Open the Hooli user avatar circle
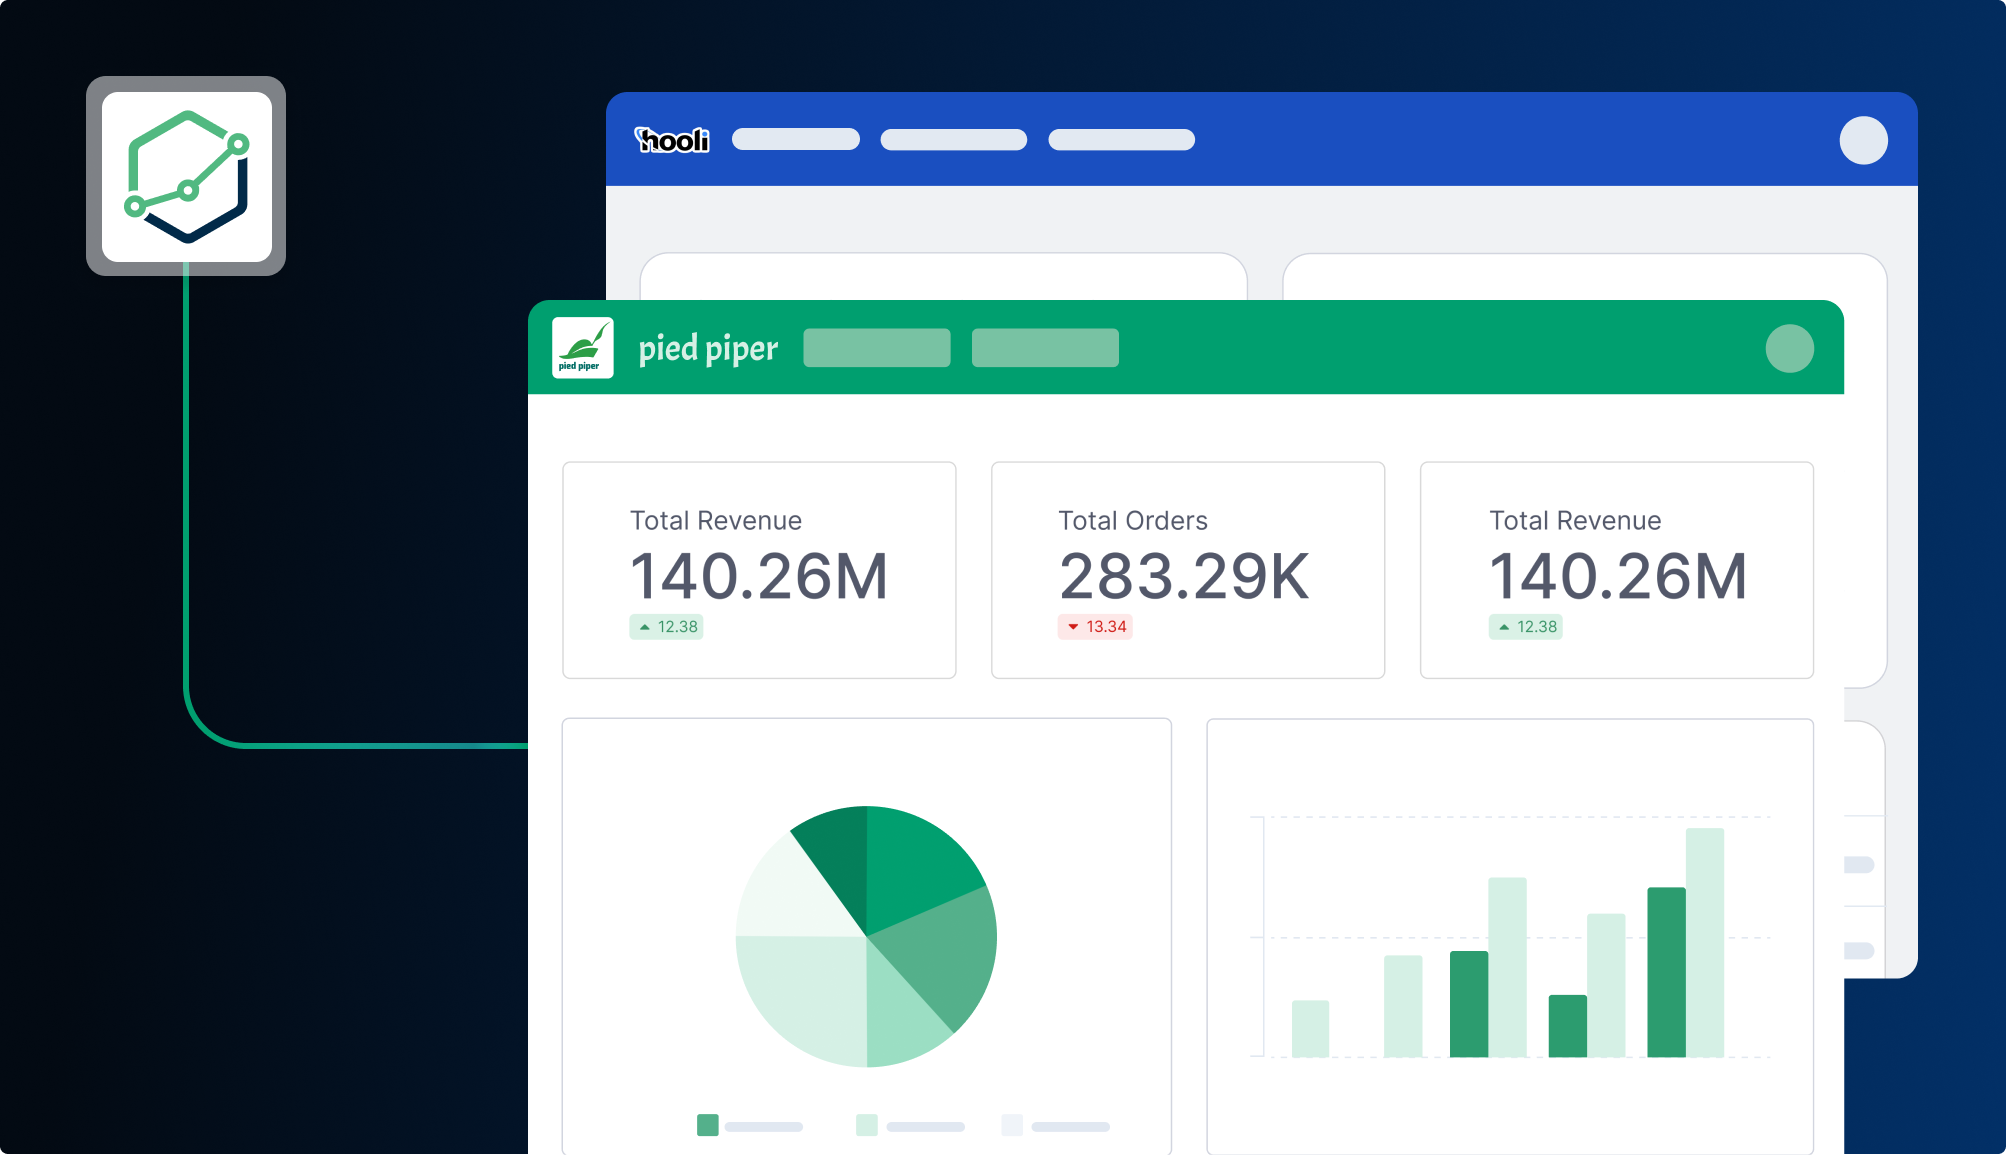This screenshot has width=2006, height=1155. [1863, 140]
